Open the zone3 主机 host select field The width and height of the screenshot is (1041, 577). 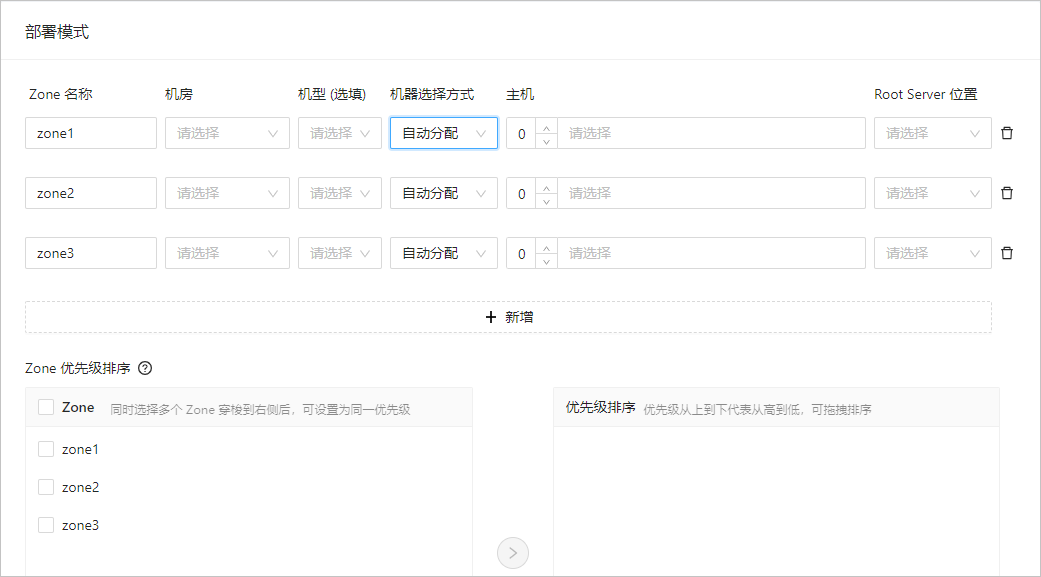[711, 253]
